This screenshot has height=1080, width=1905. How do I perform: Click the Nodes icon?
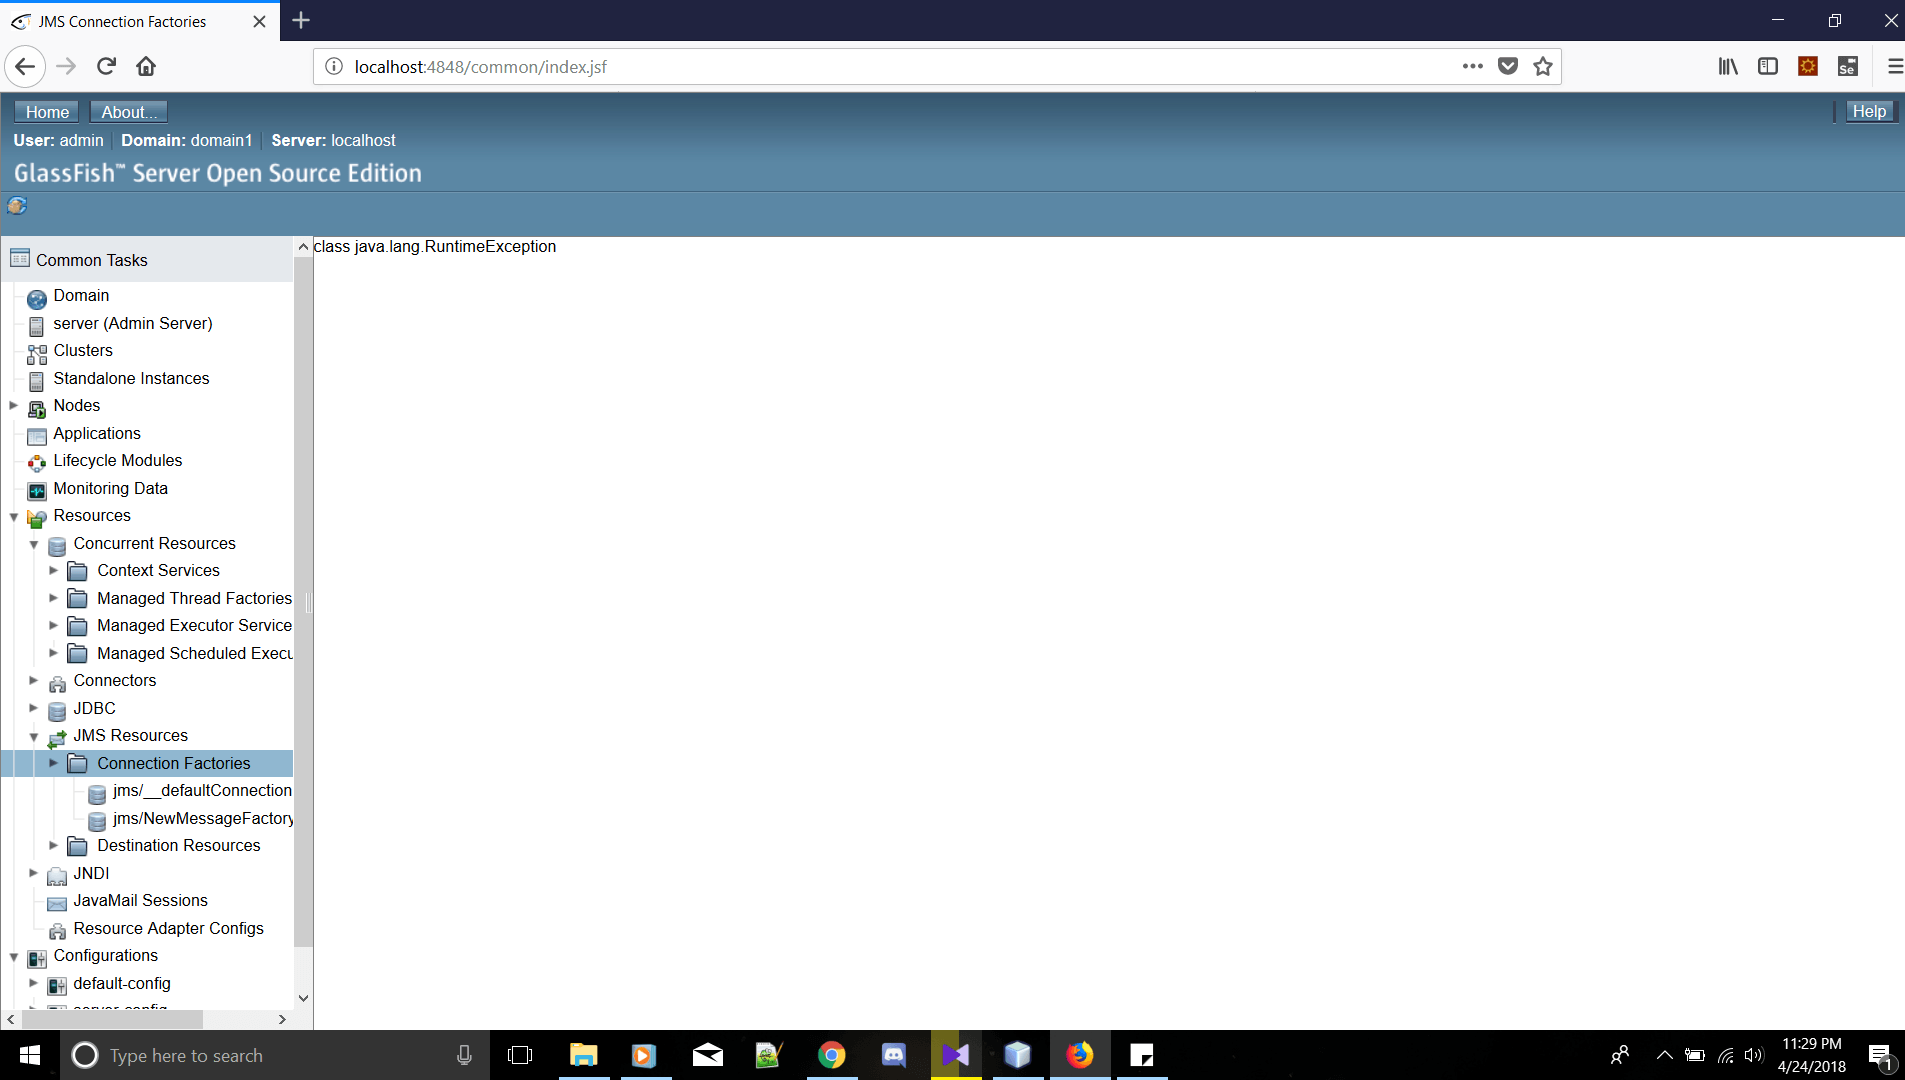(37, 408)
